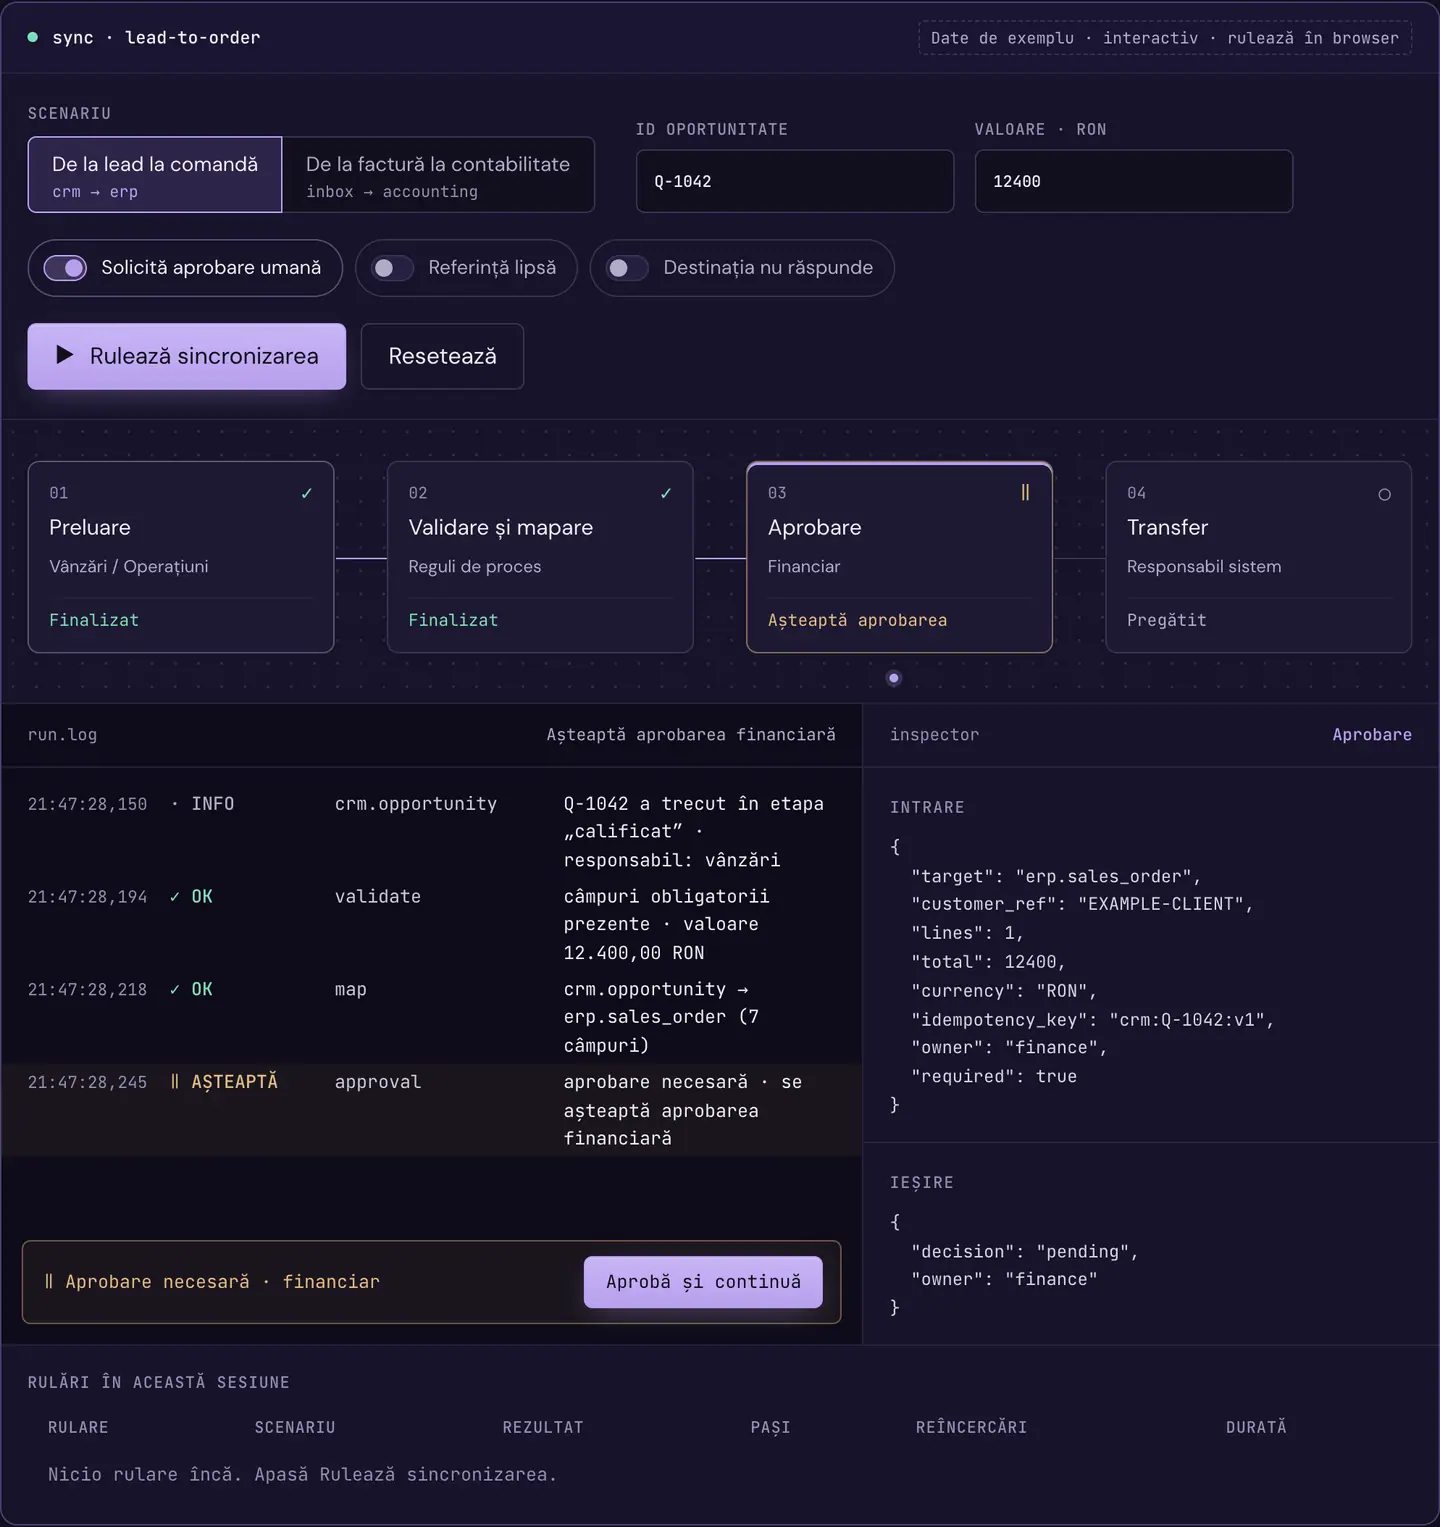Click the customer_ref line in INTRARE
The image size is (1440, 1527).
tap(1082, 904)
